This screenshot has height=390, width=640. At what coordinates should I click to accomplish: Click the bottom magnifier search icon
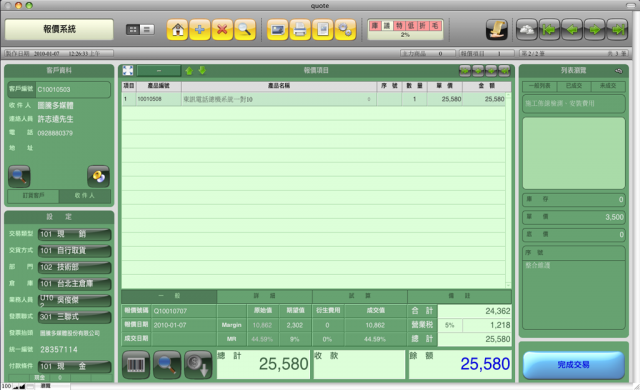point(167,365)
